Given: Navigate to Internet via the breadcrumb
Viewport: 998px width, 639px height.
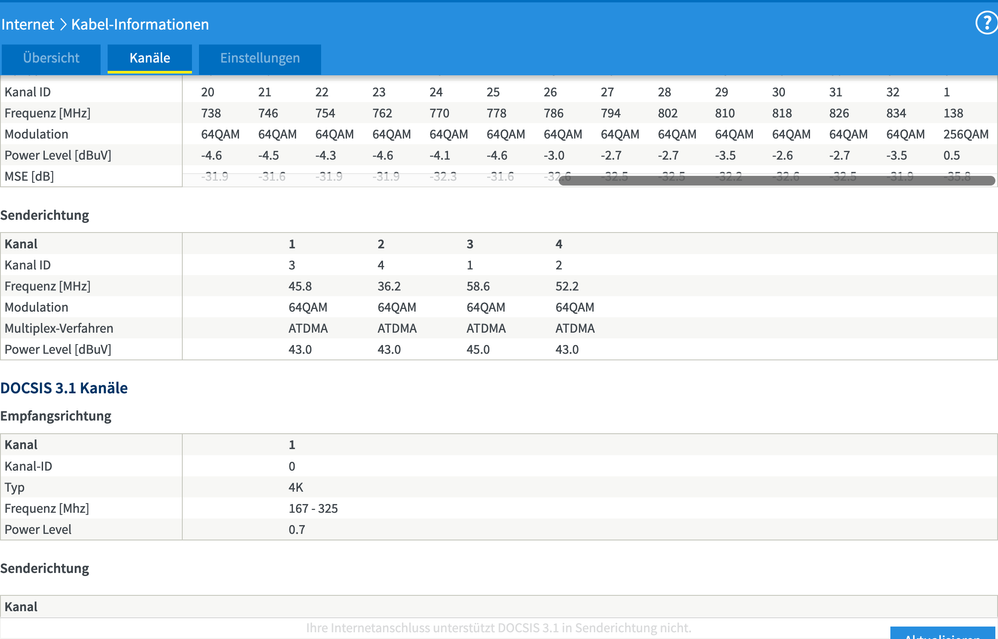Looking at the screenshot, I should [28, 24].
